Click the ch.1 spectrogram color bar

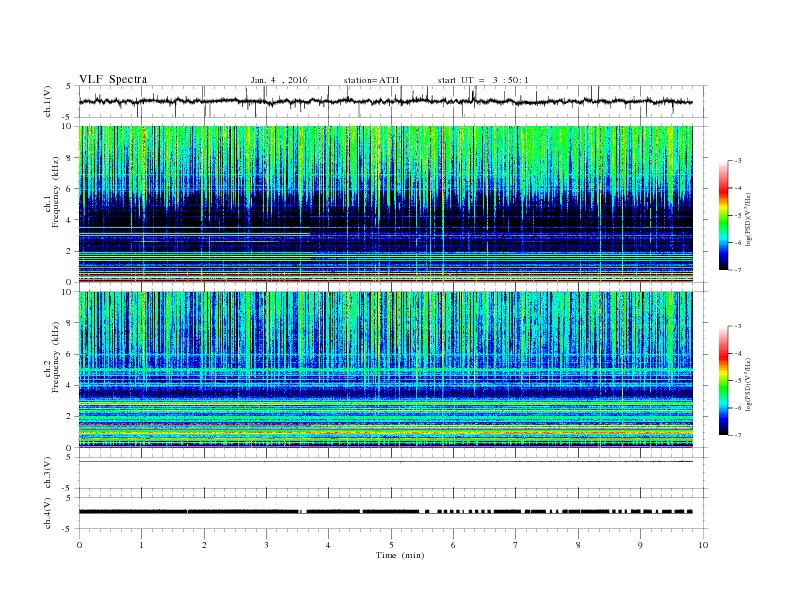coord(724,216)
